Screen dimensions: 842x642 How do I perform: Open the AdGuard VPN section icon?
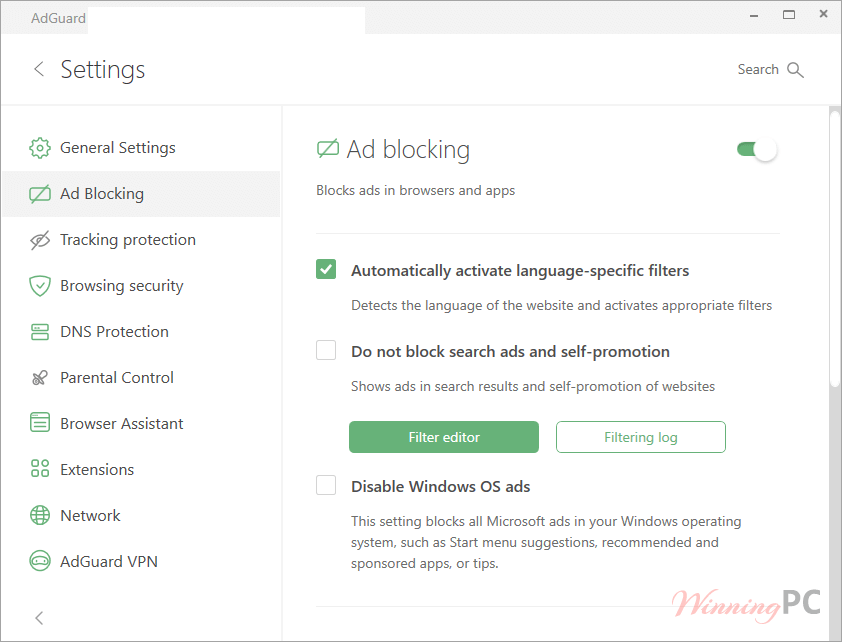(x=39, y=561)
